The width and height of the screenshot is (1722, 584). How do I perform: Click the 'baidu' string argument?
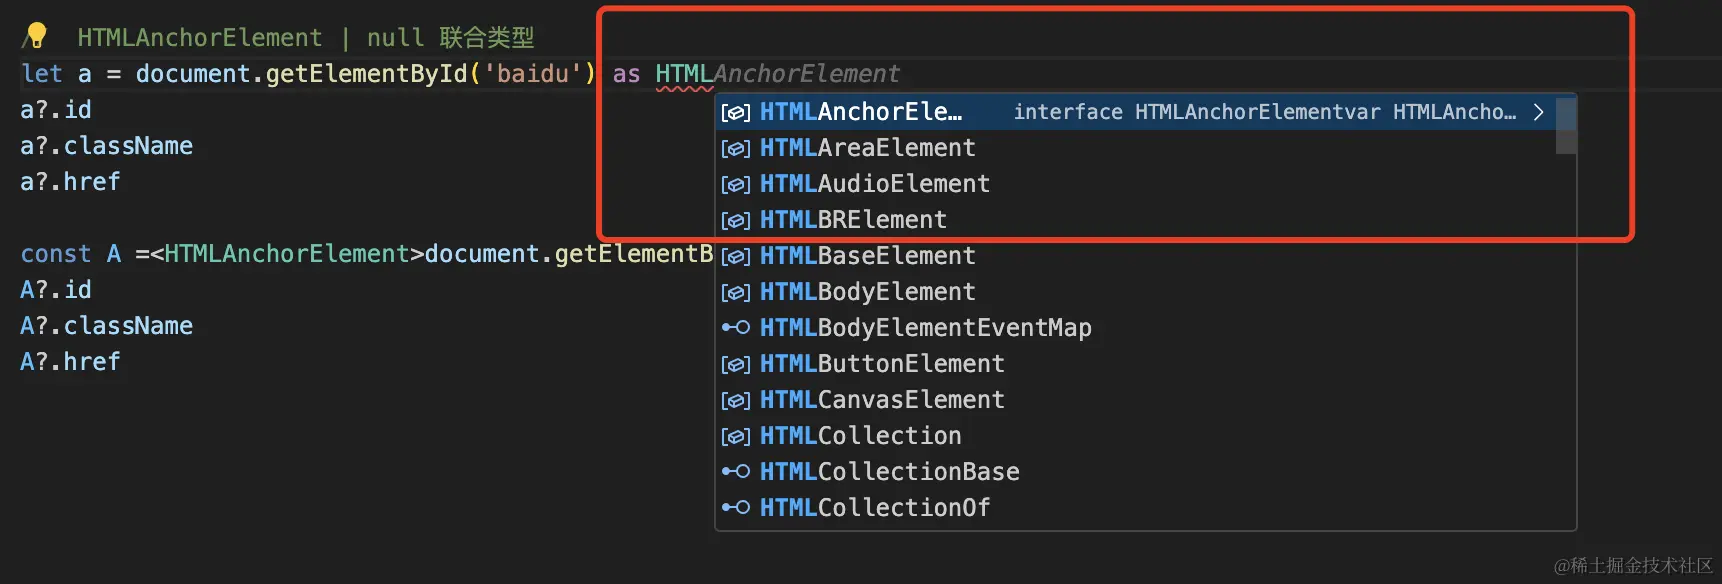coord(533,74)
